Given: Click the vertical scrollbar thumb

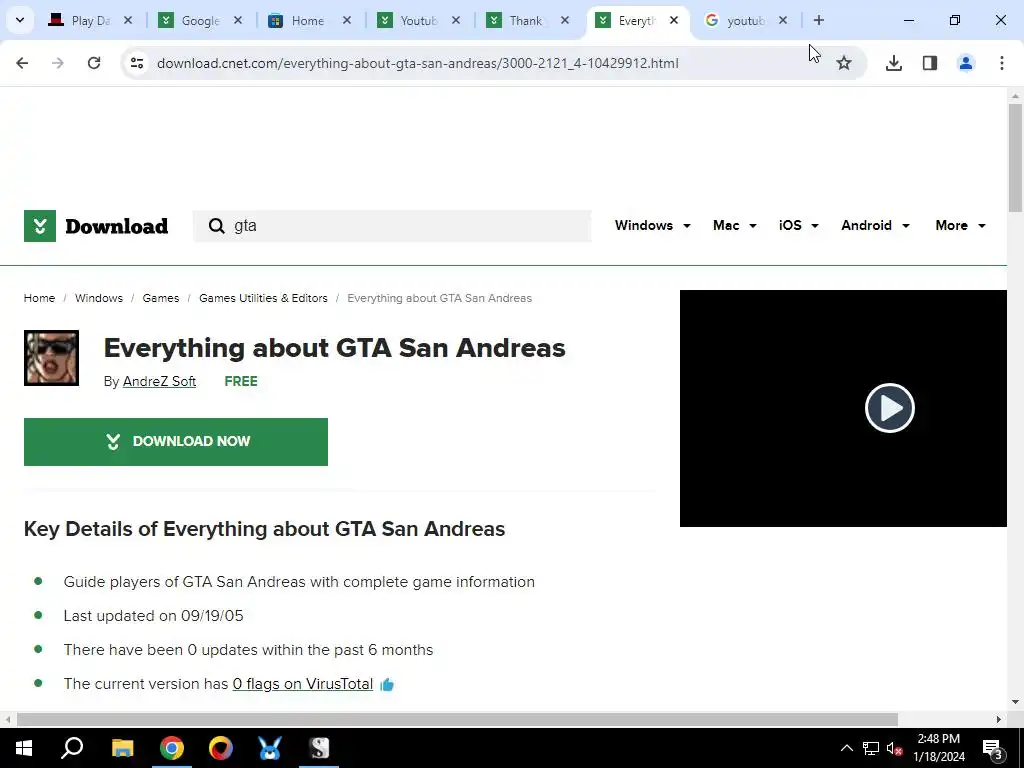Looking at the screenshot, I should point(1015,158).
